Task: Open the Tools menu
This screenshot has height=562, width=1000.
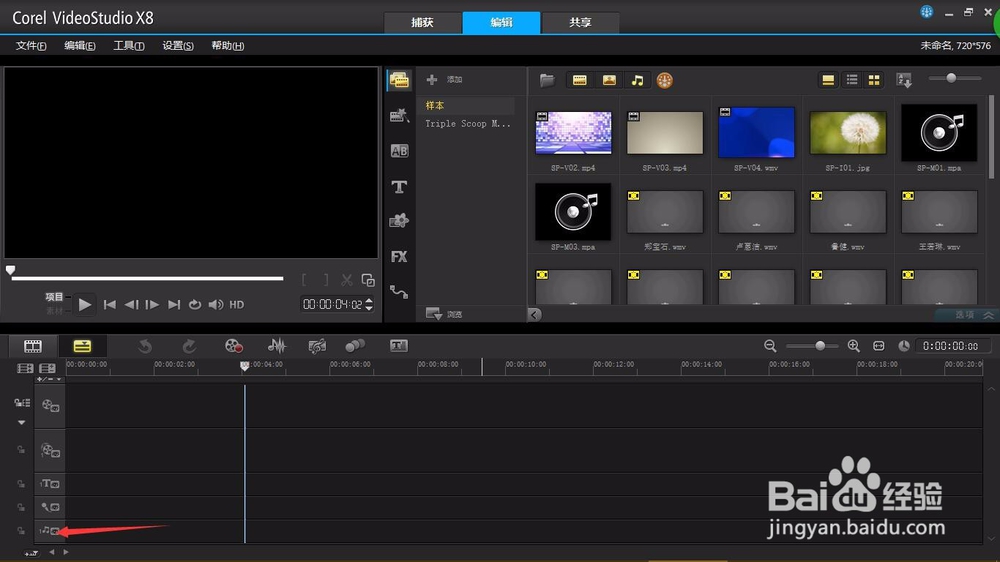Action: [129, 46]
